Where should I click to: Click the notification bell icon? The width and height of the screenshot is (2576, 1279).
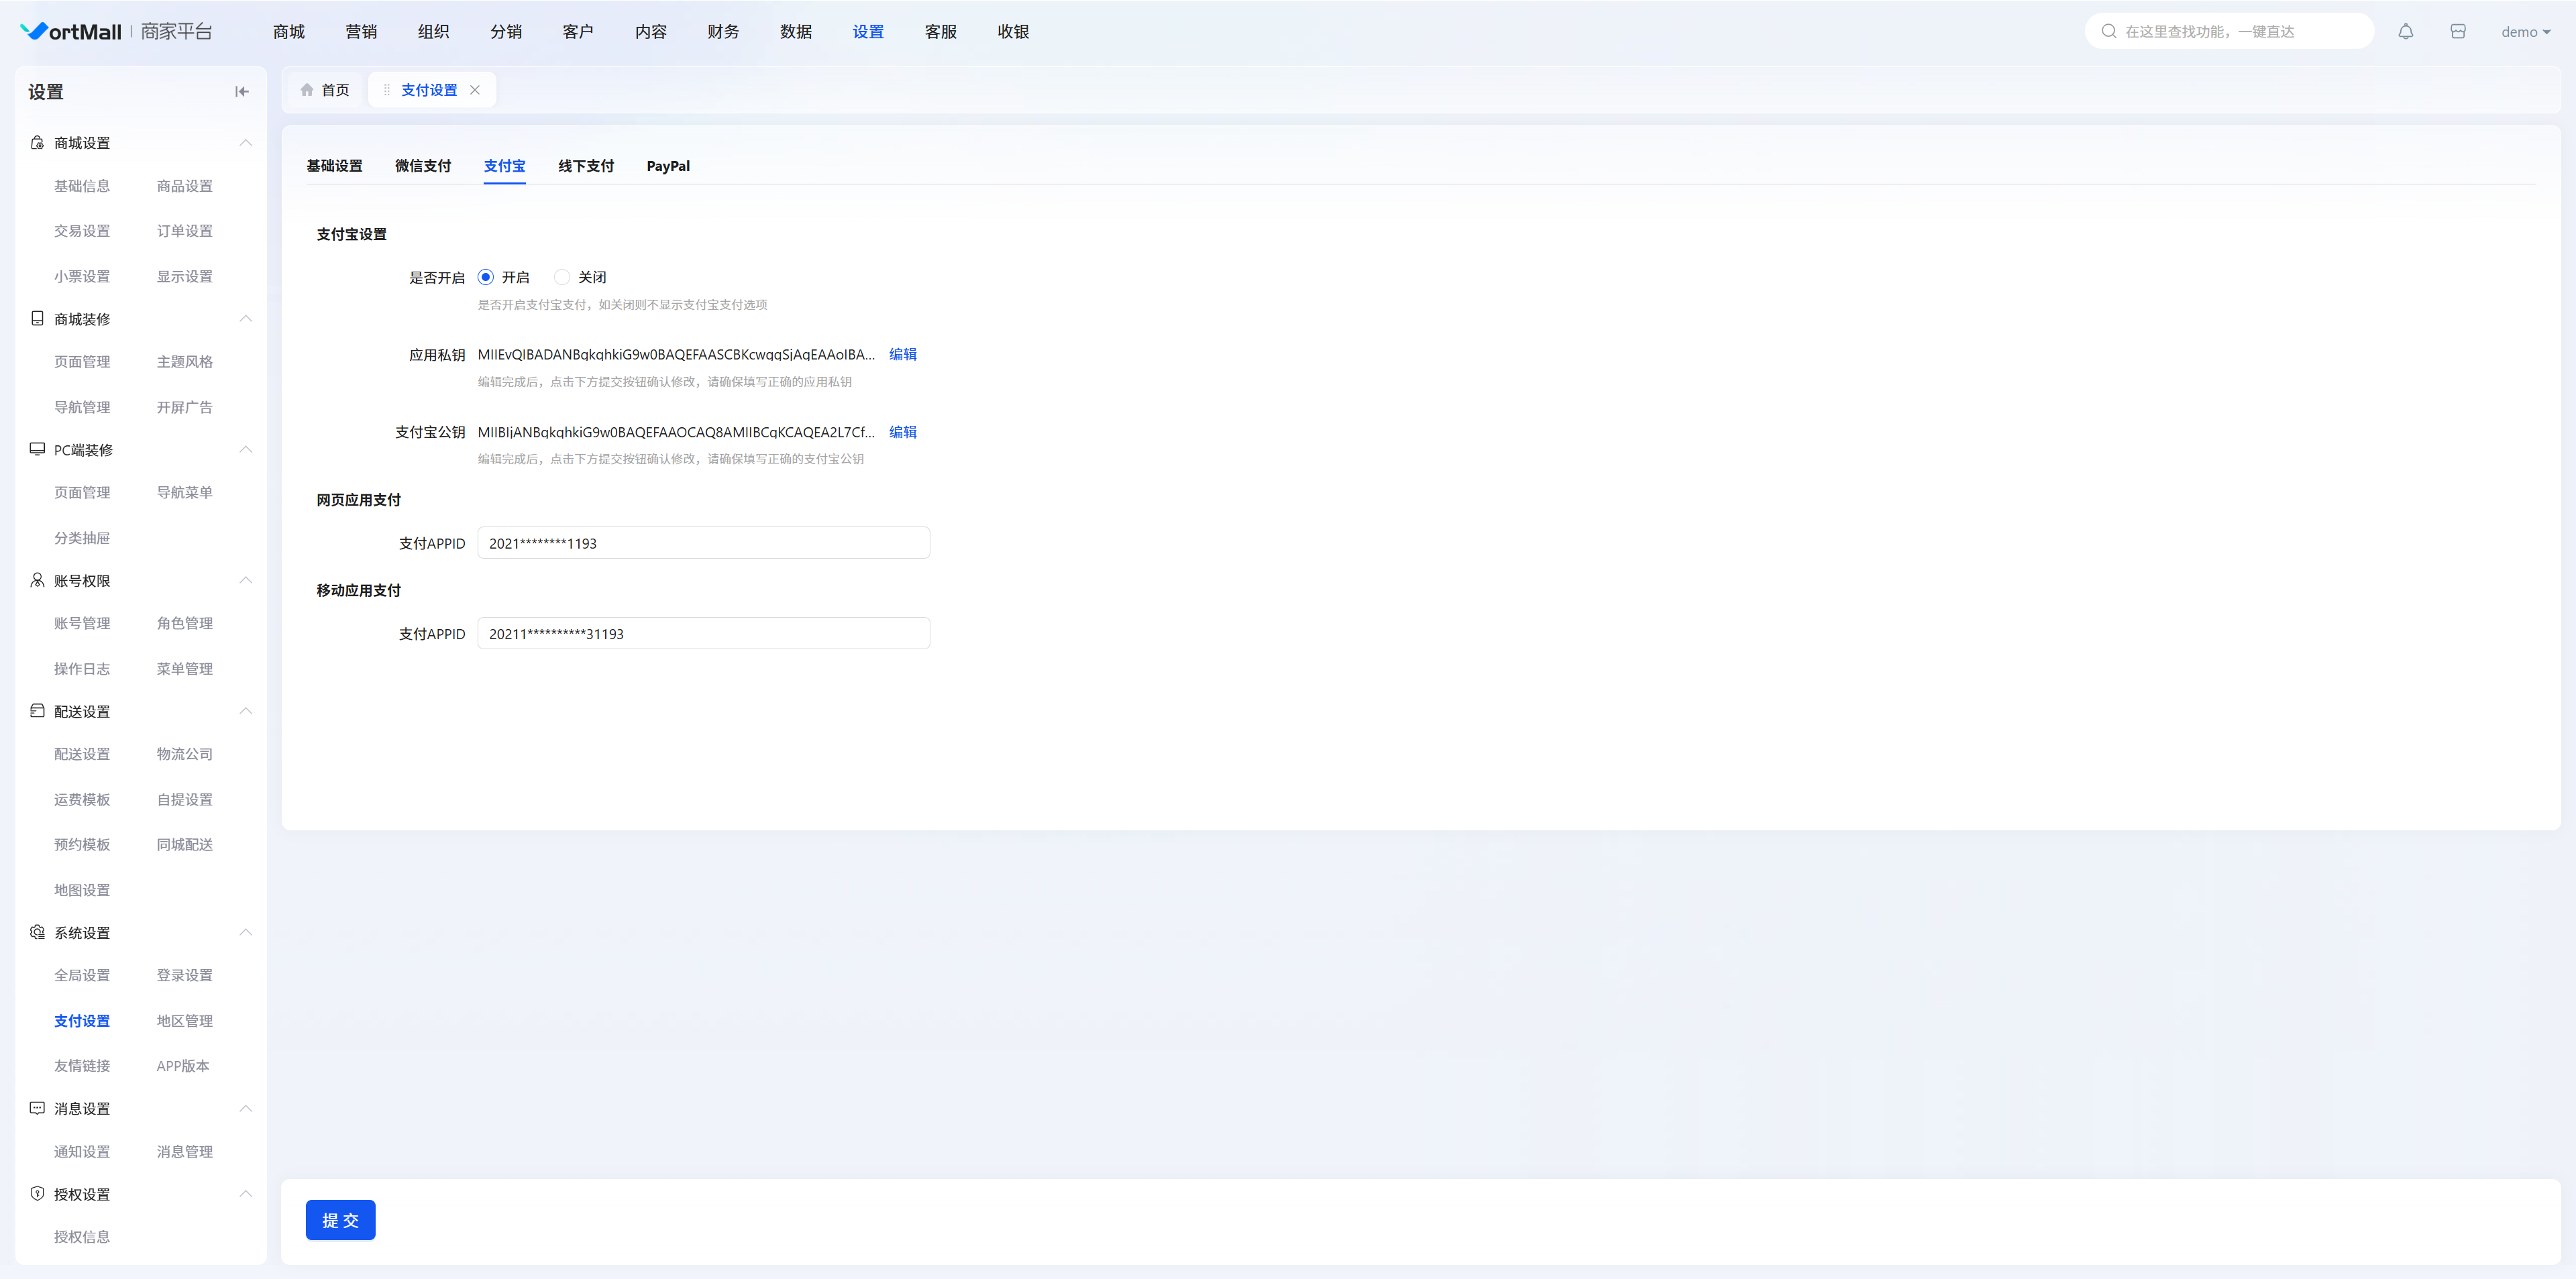(2405, 32)
